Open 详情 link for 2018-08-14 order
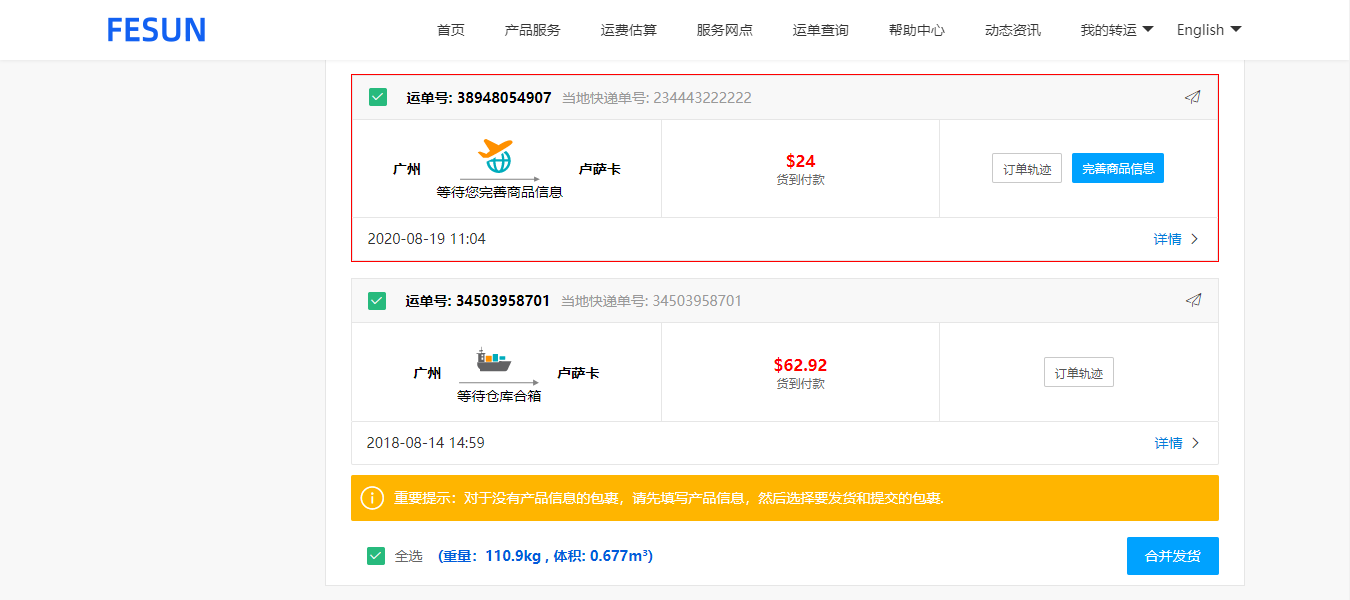The height and width of the screenshot is (600, 1350). (1168, 443)
